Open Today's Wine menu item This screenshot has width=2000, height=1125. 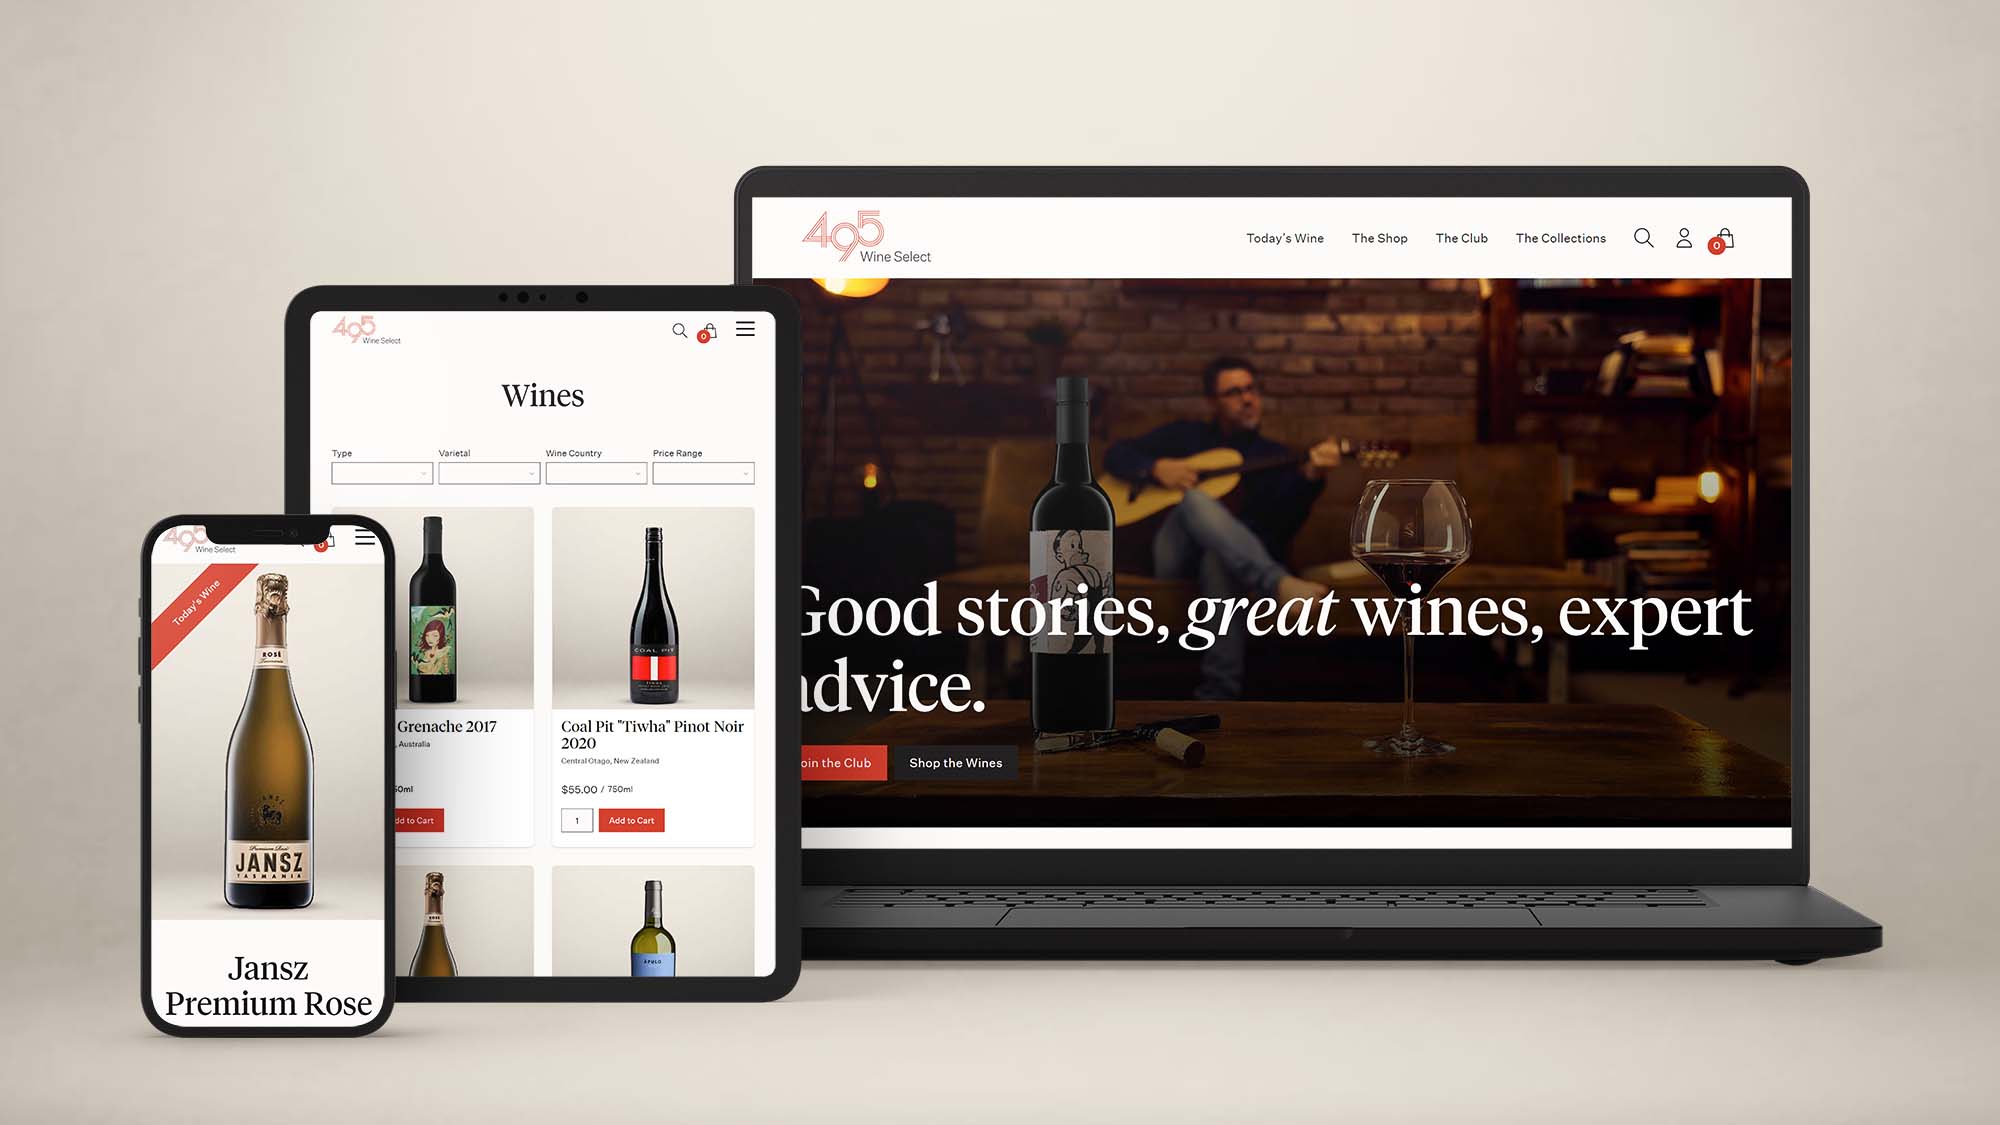point(1284,240)
